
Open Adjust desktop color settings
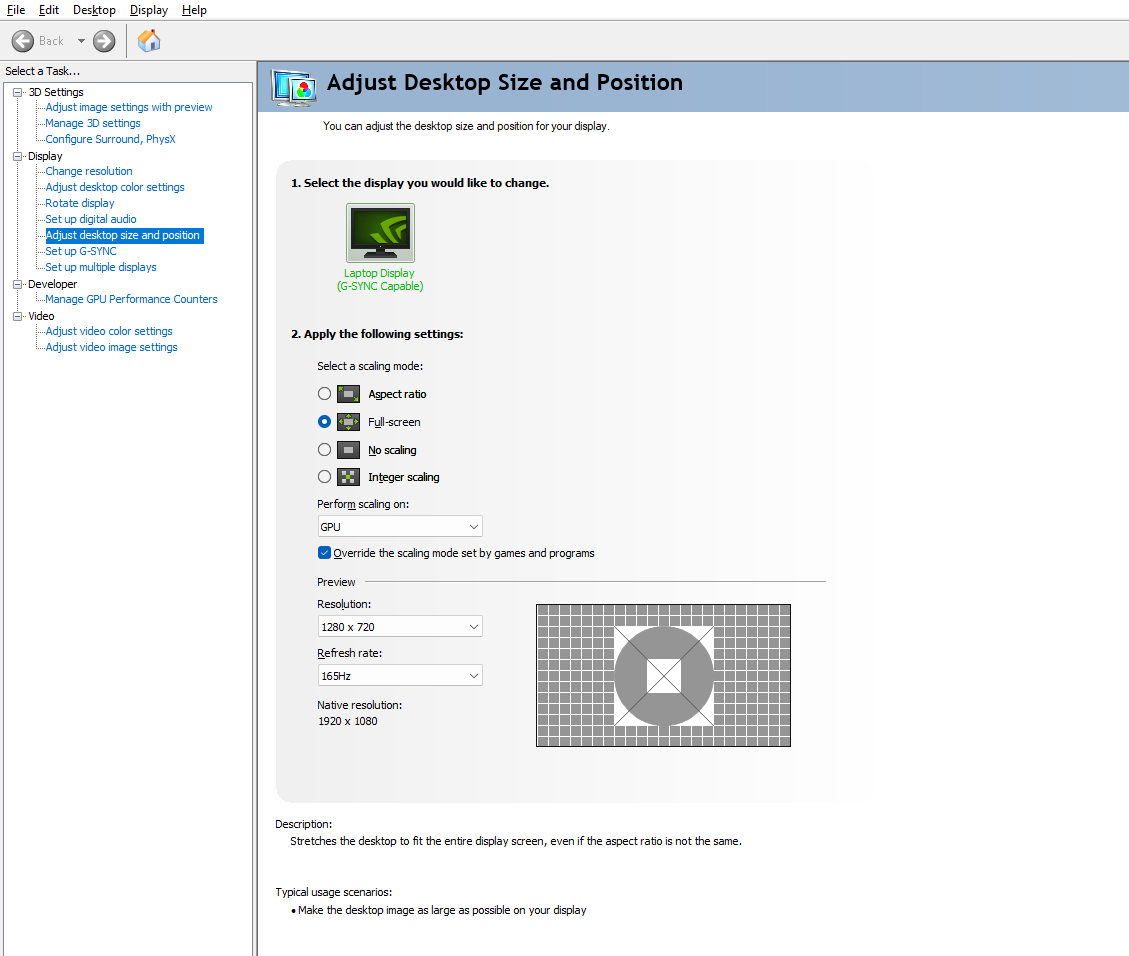pos(114,187)
